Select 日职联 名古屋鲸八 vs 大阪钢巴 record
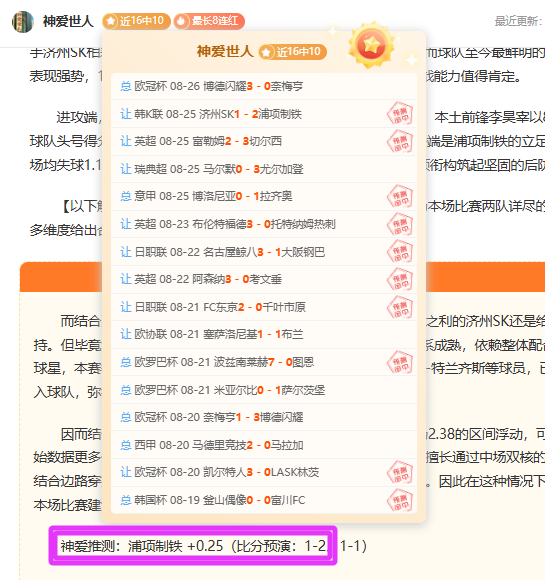Viewport: 545px width, 580px height. 264,252
